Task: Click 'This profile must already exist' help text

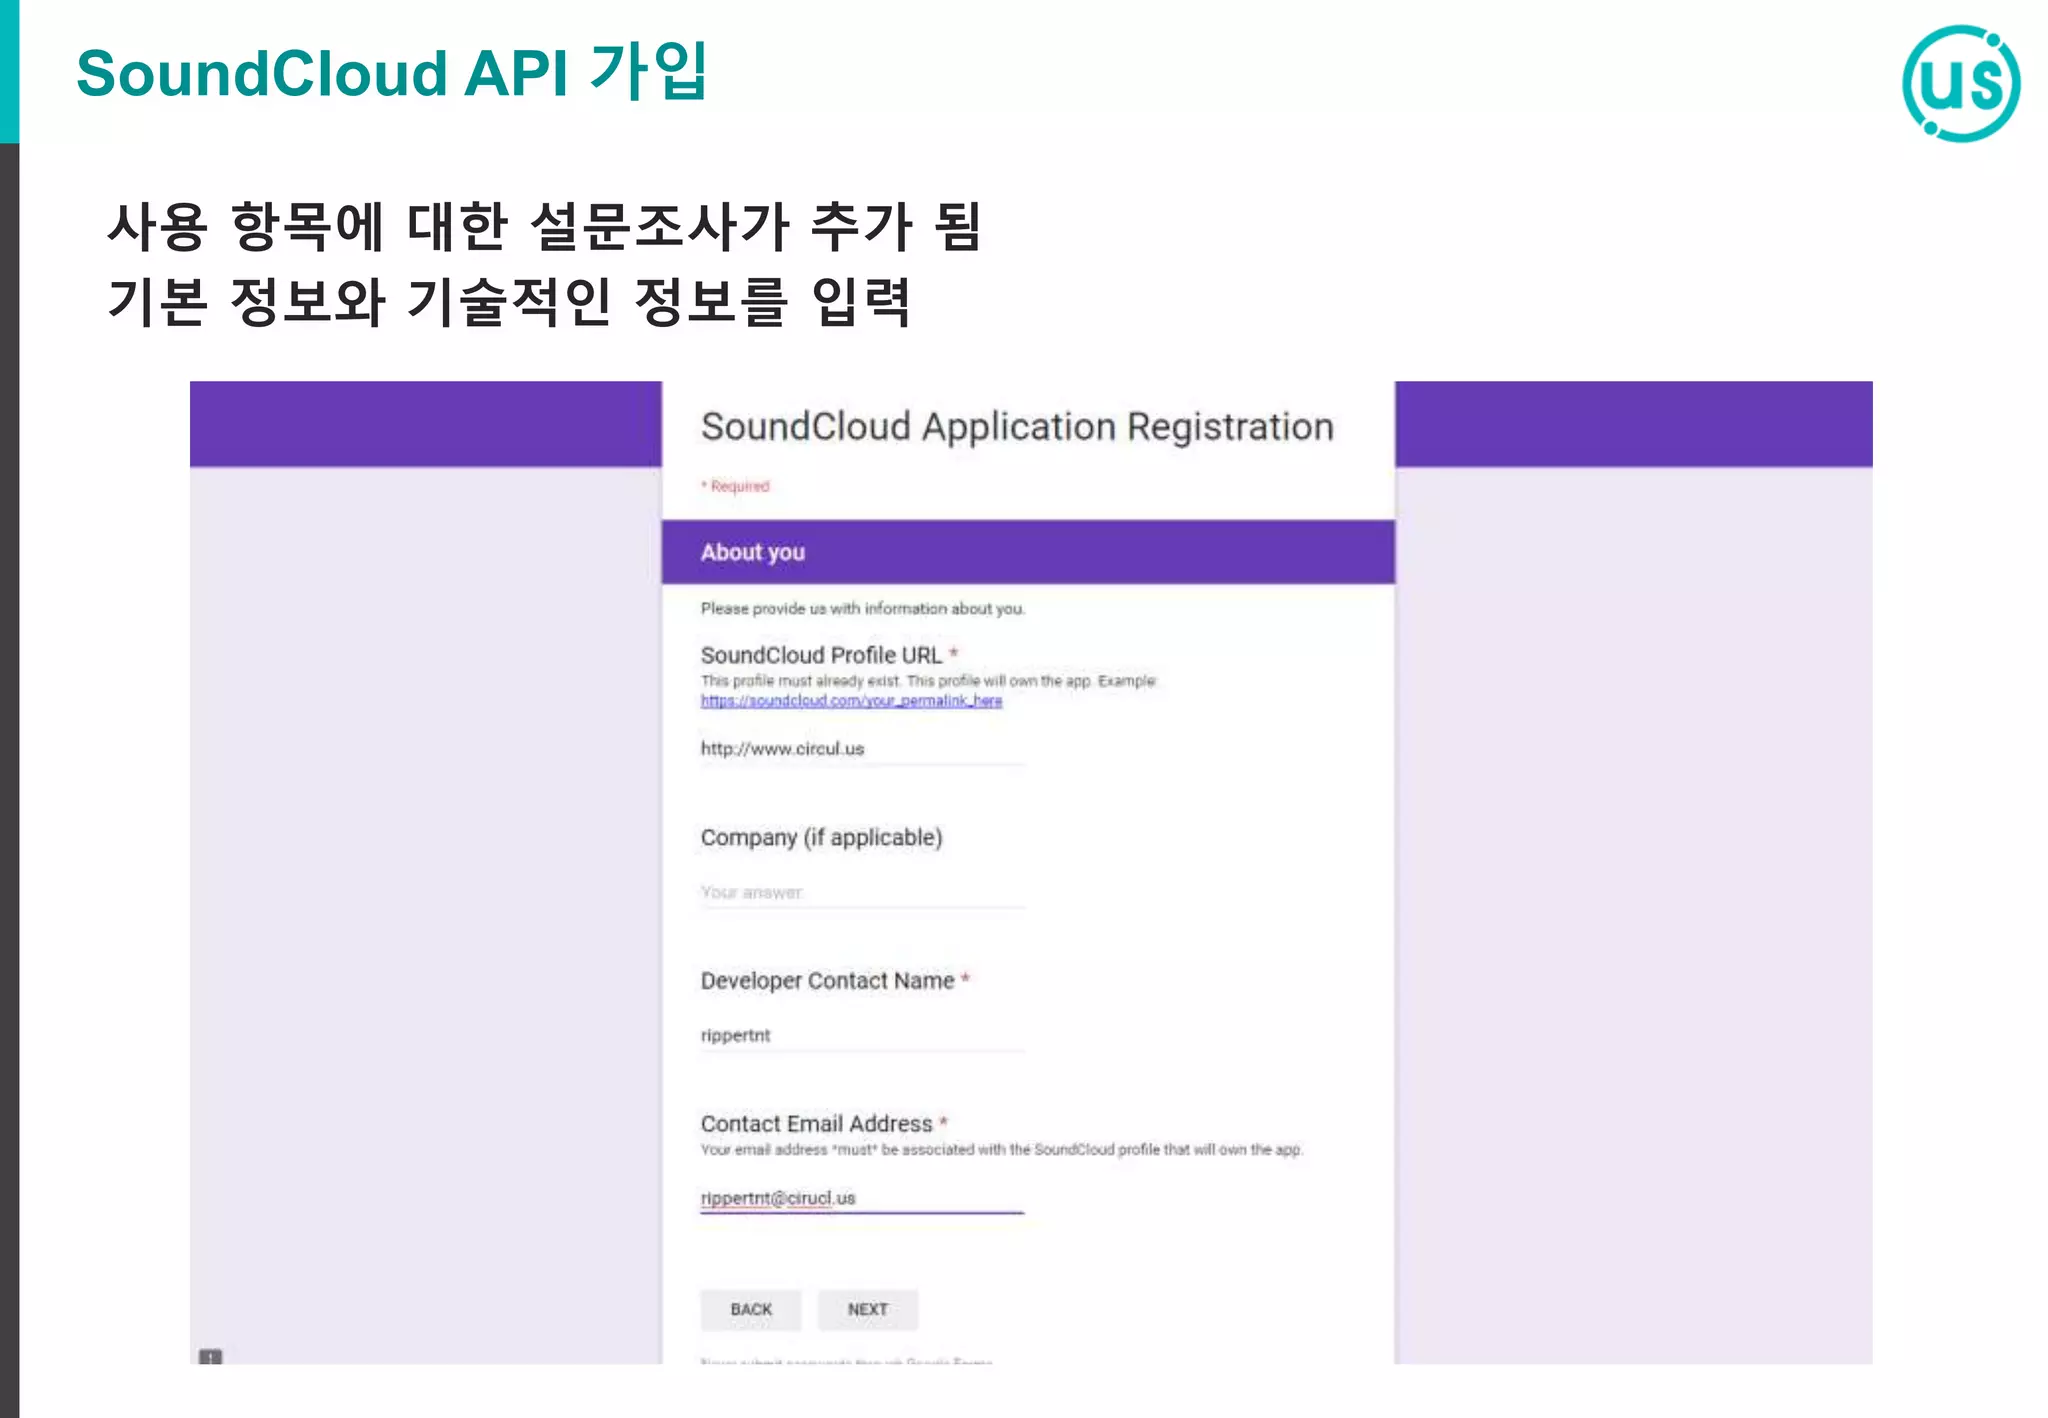Action: (928, 681)
